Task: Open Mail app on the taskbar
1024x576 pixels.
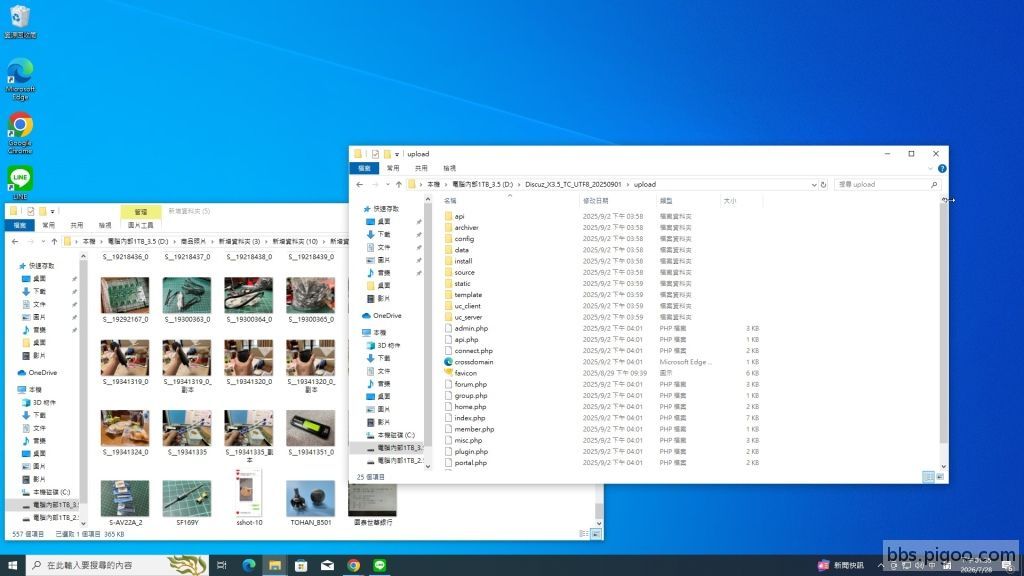Action: point(327,565)
